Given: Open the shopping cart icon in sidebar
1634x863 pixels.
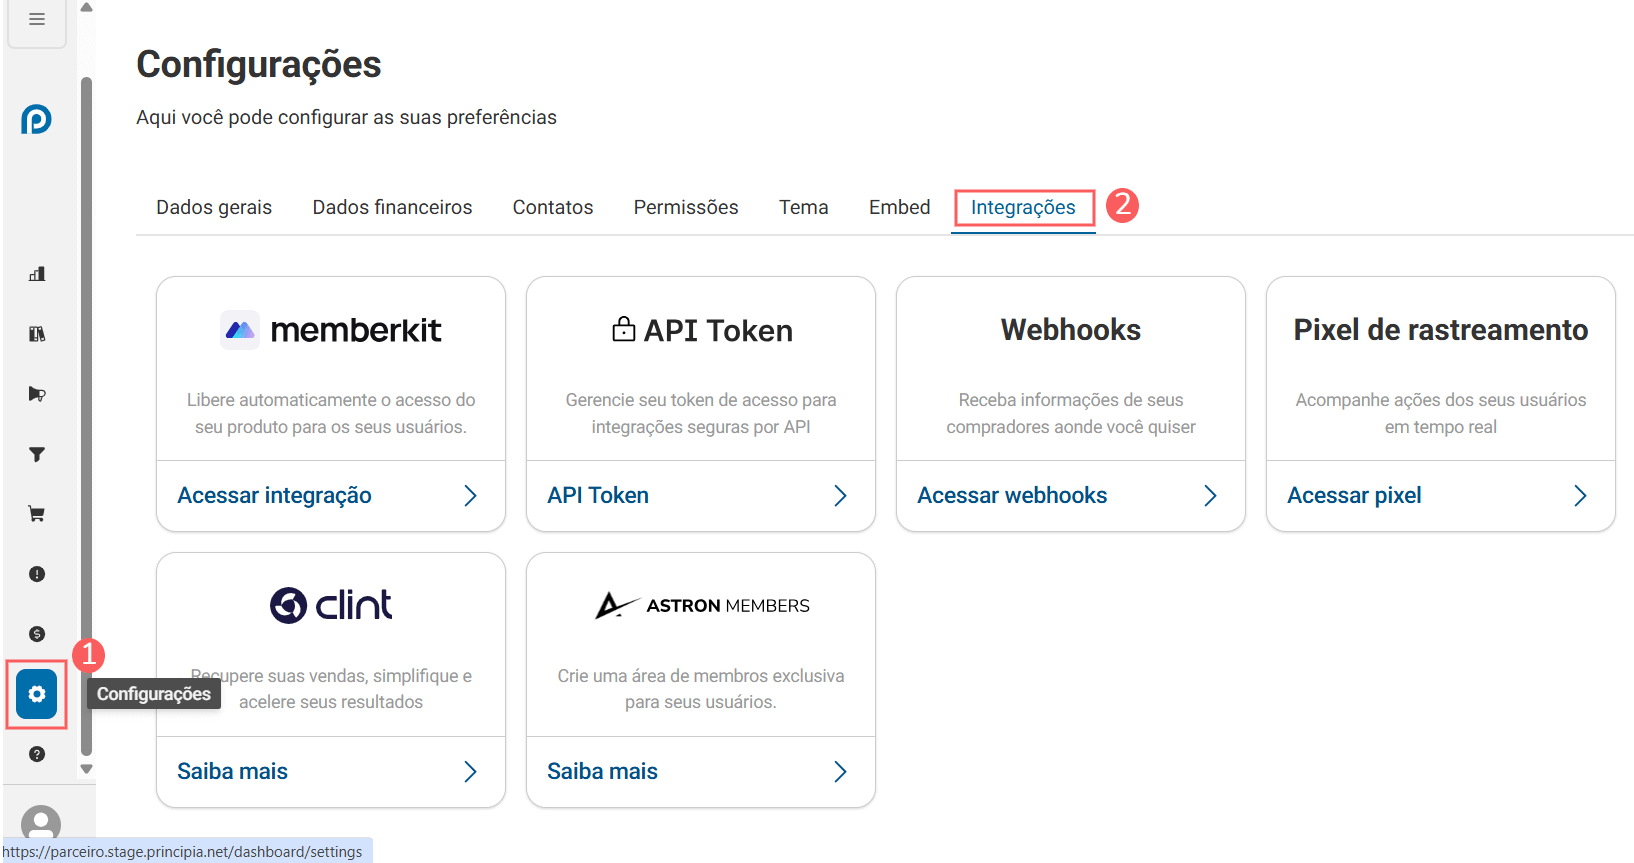Looking at the screenshot, I should pos(37,514).
